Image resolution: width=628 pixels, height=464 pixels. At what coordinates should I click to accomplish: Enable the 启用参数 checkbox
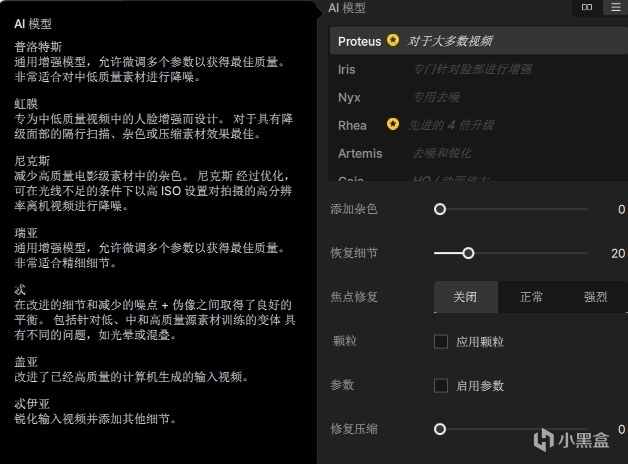441,386
